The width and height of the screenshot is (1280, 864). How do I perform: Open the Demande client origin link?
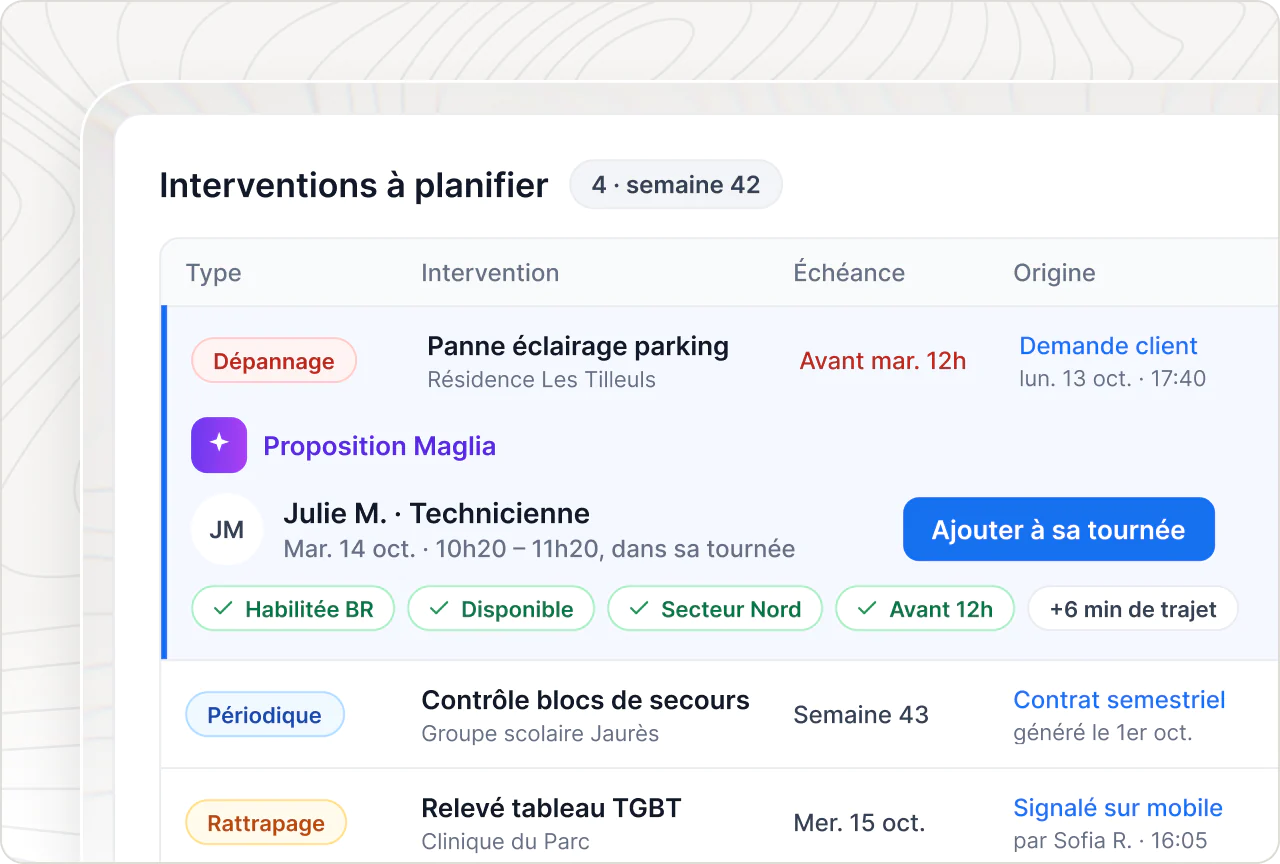pyautogui.click(x=1108, y=346)
